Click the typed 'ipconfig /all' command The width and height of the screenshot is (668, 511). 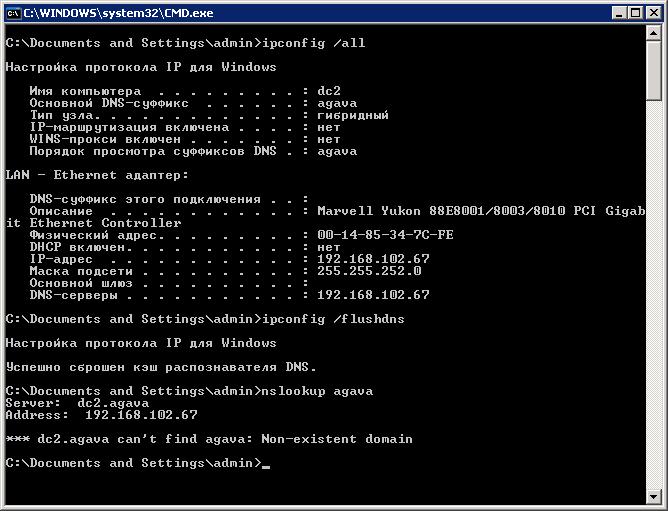[x=314, y=43]
